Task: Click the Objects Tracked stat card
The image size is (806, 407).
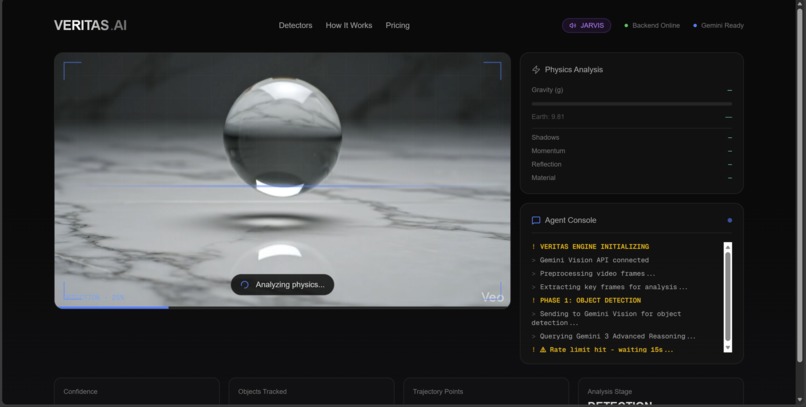Action: point(311,392)
